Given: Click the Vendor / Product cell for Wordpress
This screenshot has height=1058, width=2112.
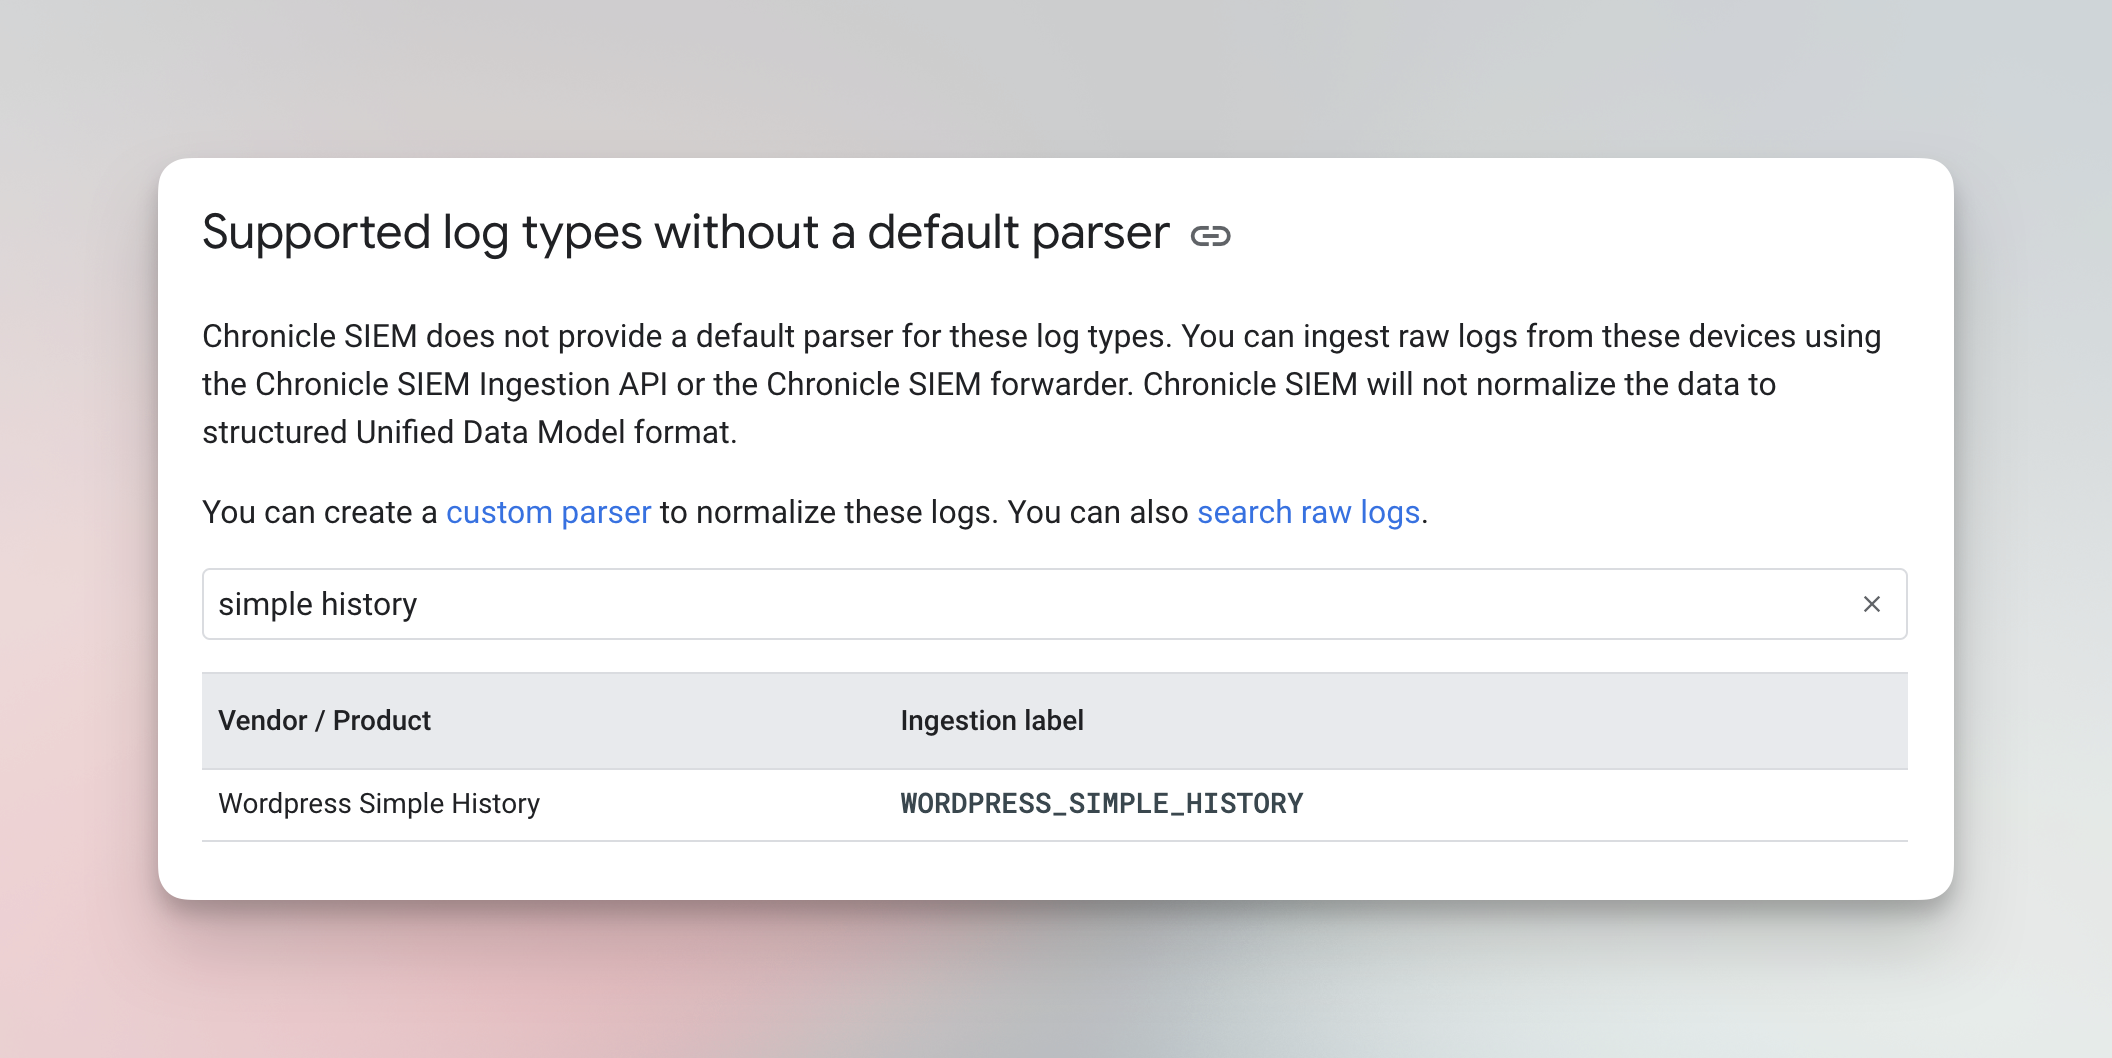Looking at the screenshot, I should 378,803.
